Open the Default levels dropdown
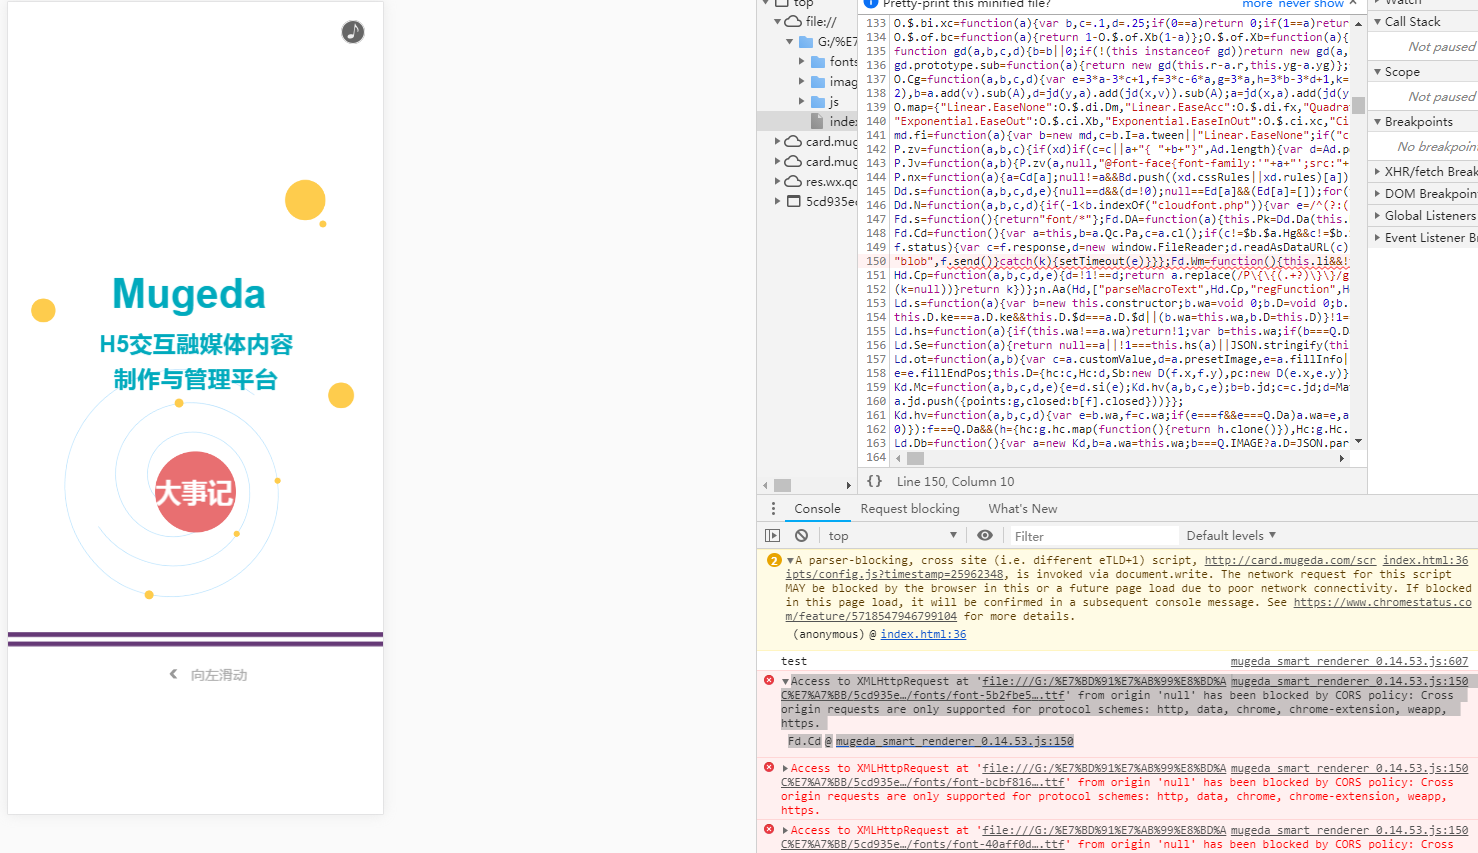The height and width of the screenshot is (853, 1478). click(x=1231, y=535)
